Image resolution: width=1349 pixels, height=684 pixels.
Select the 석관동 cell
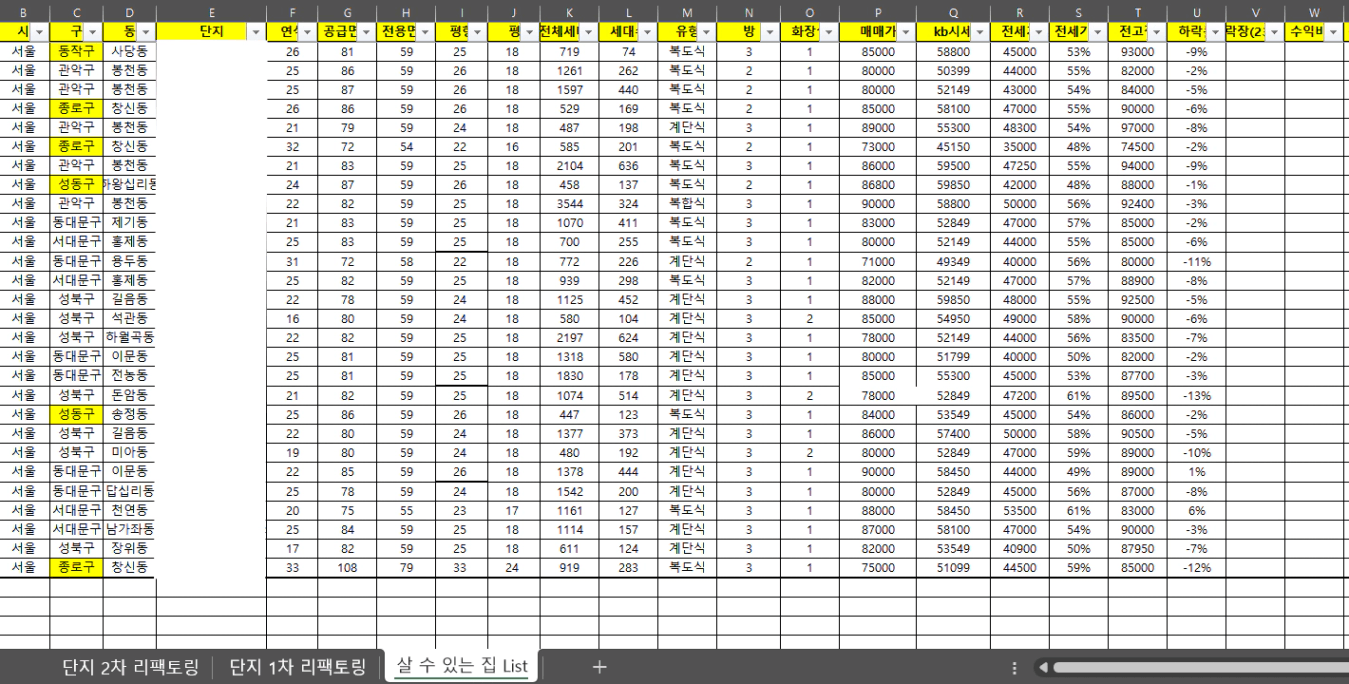pyautogui.click(x=129, y=317)
